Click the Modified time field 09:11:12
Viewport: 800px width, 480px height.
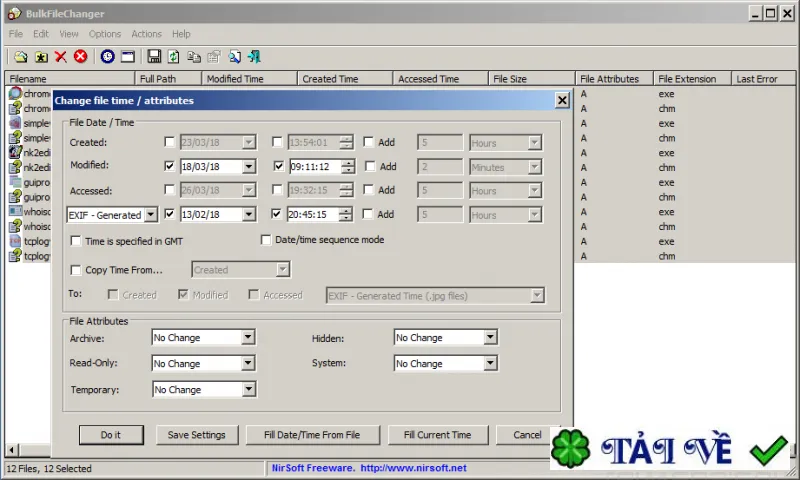click(313, 167)
